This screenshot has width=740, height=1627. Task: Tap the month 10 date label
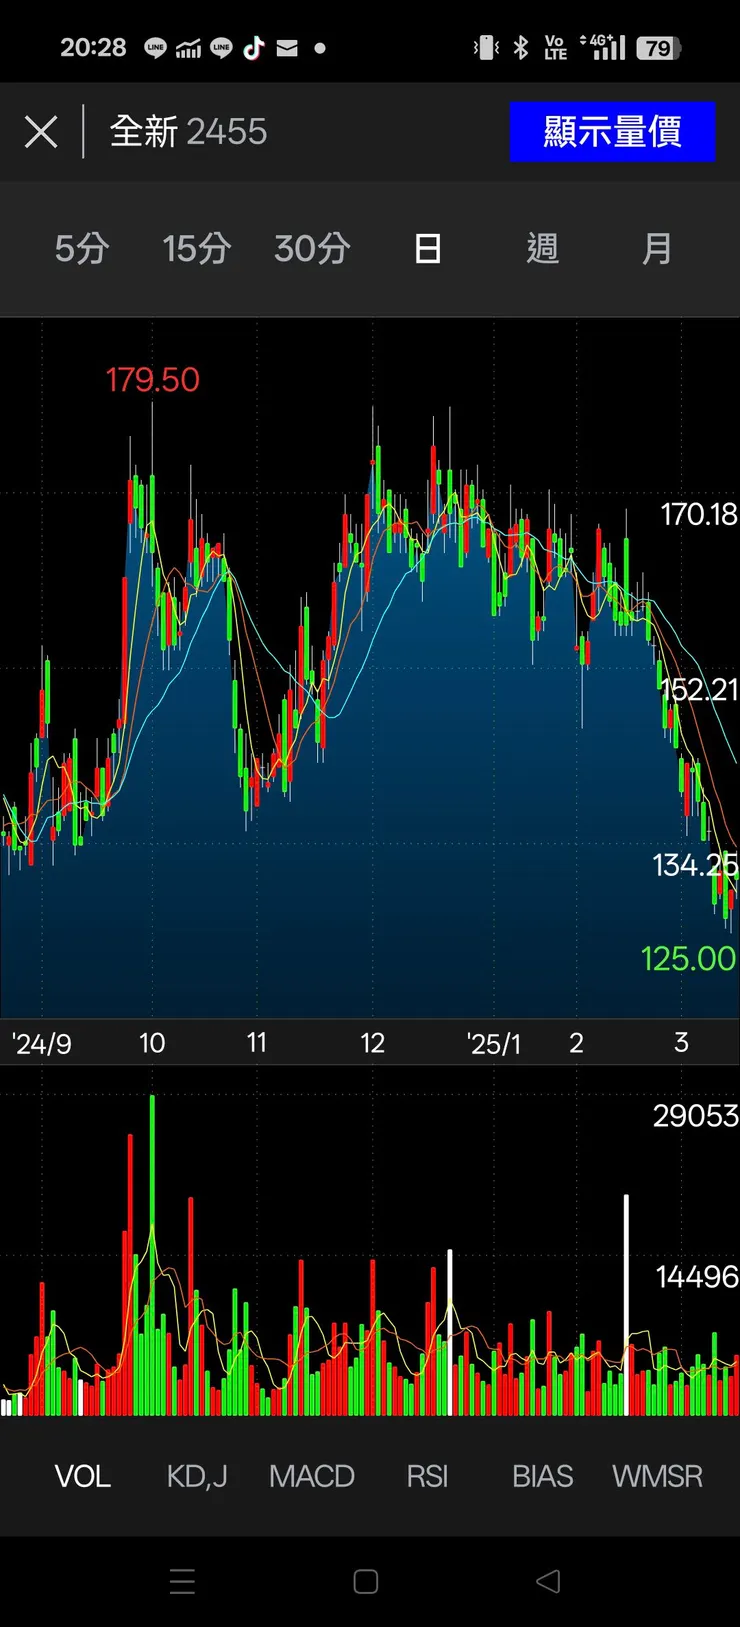(x=152, y=1043)
